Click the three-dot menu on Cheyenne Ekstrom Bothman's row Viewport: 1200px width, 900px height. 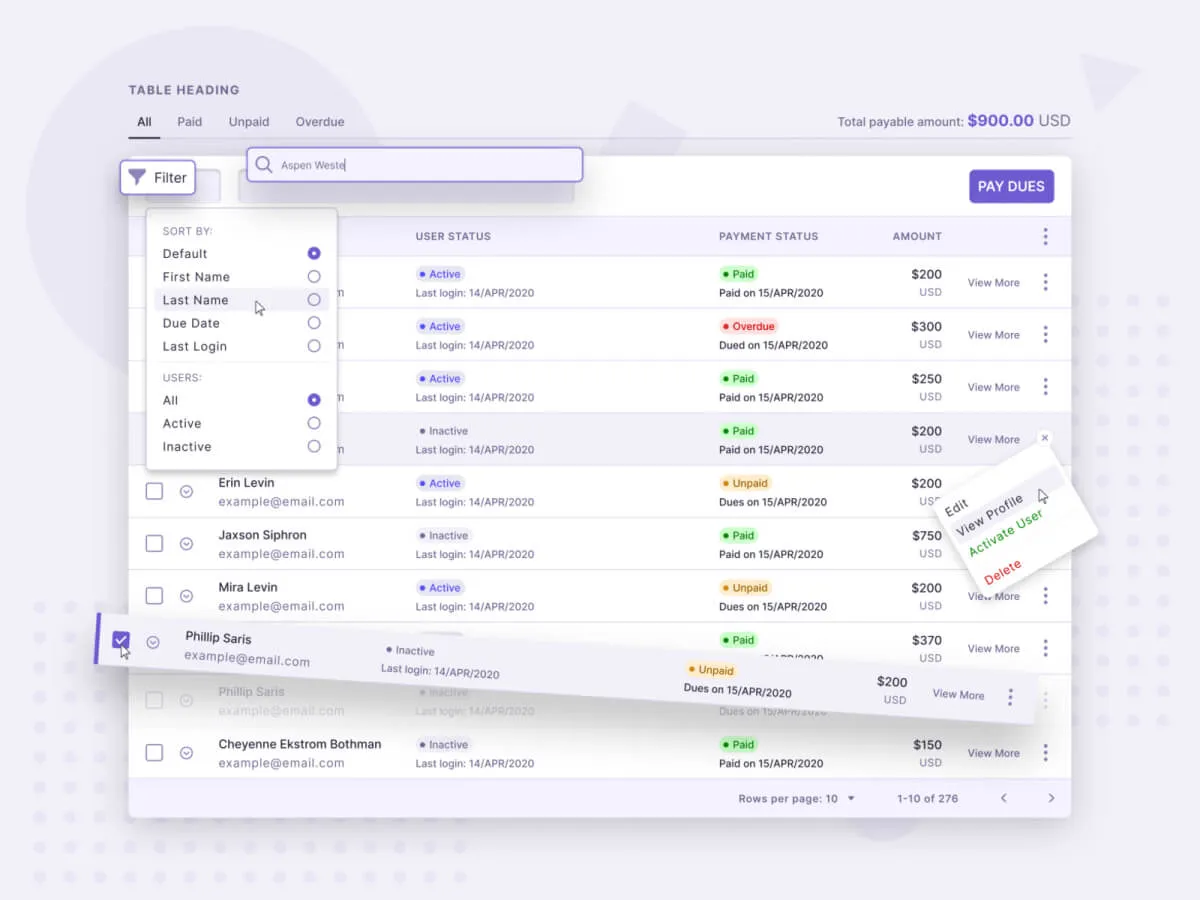pyautogui.click(x=1045, y=752)
